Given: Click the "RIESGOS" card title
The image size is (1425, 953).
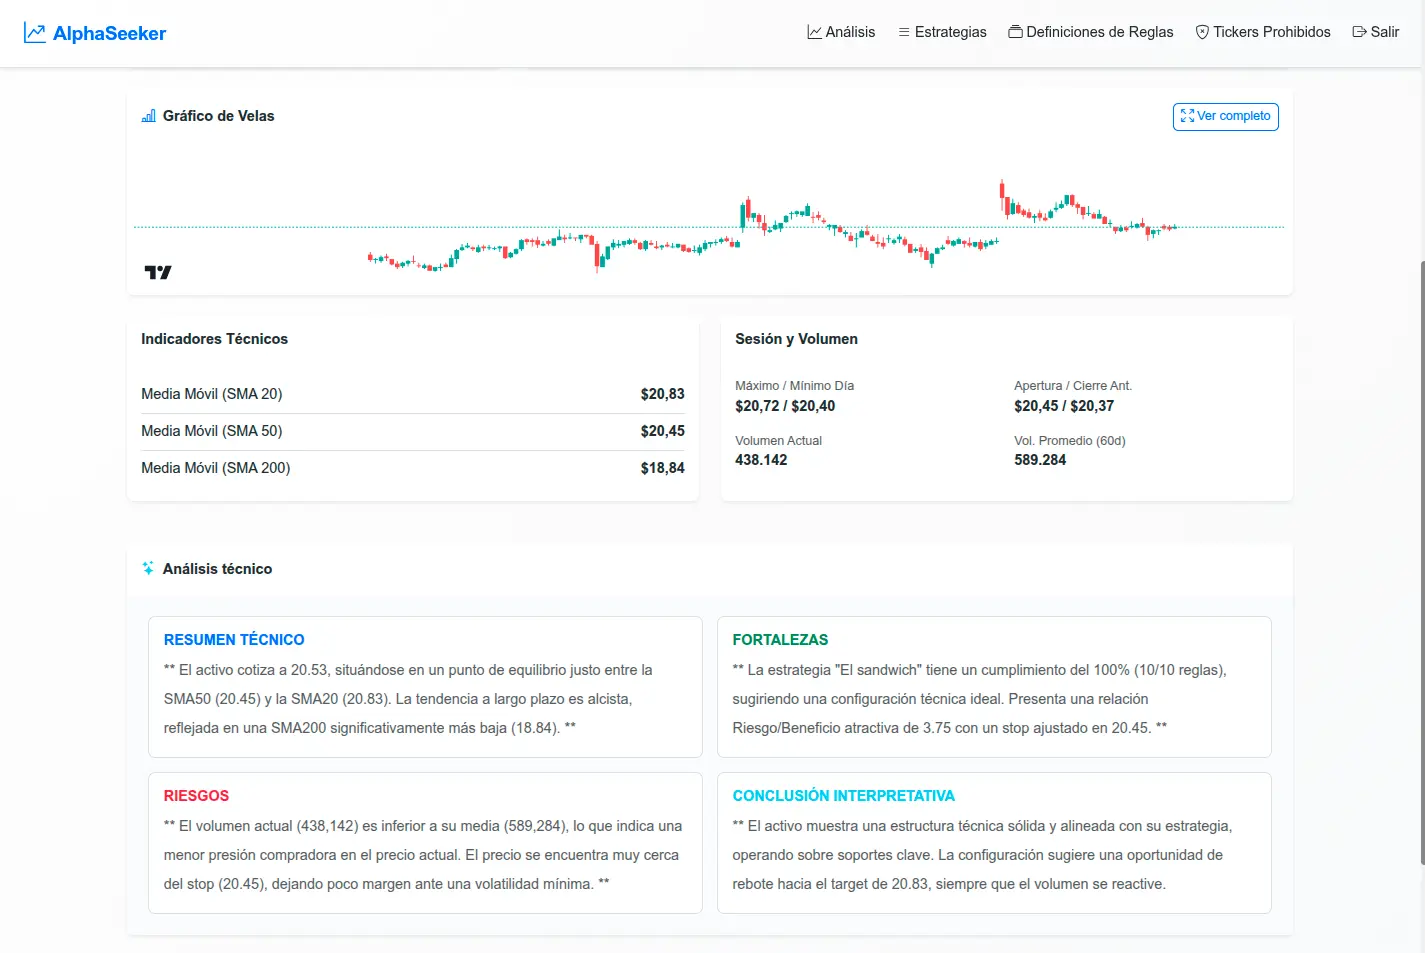Looking at the screenshot, I should pyautogui.click(x=196, y=796).
